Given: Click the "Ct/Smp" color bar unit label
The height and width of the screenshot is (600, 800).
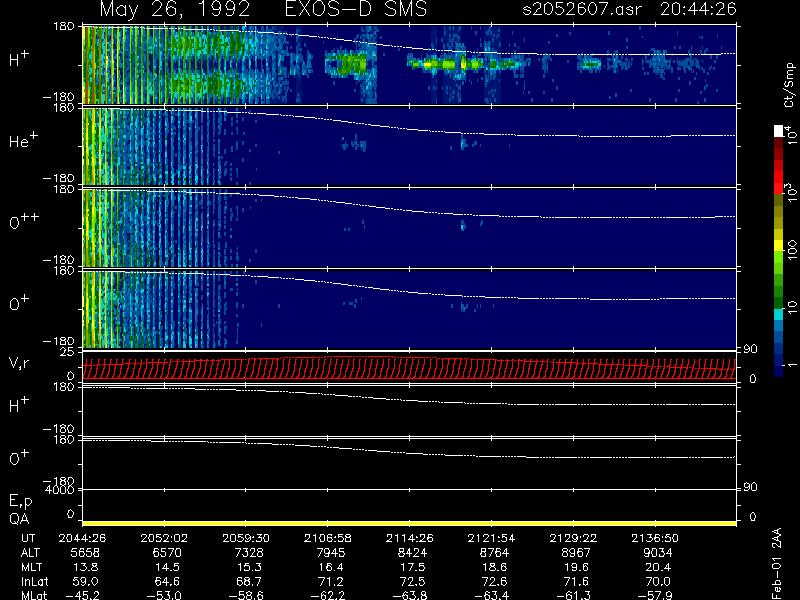Looking at the screenshot, I should point(789,85).
